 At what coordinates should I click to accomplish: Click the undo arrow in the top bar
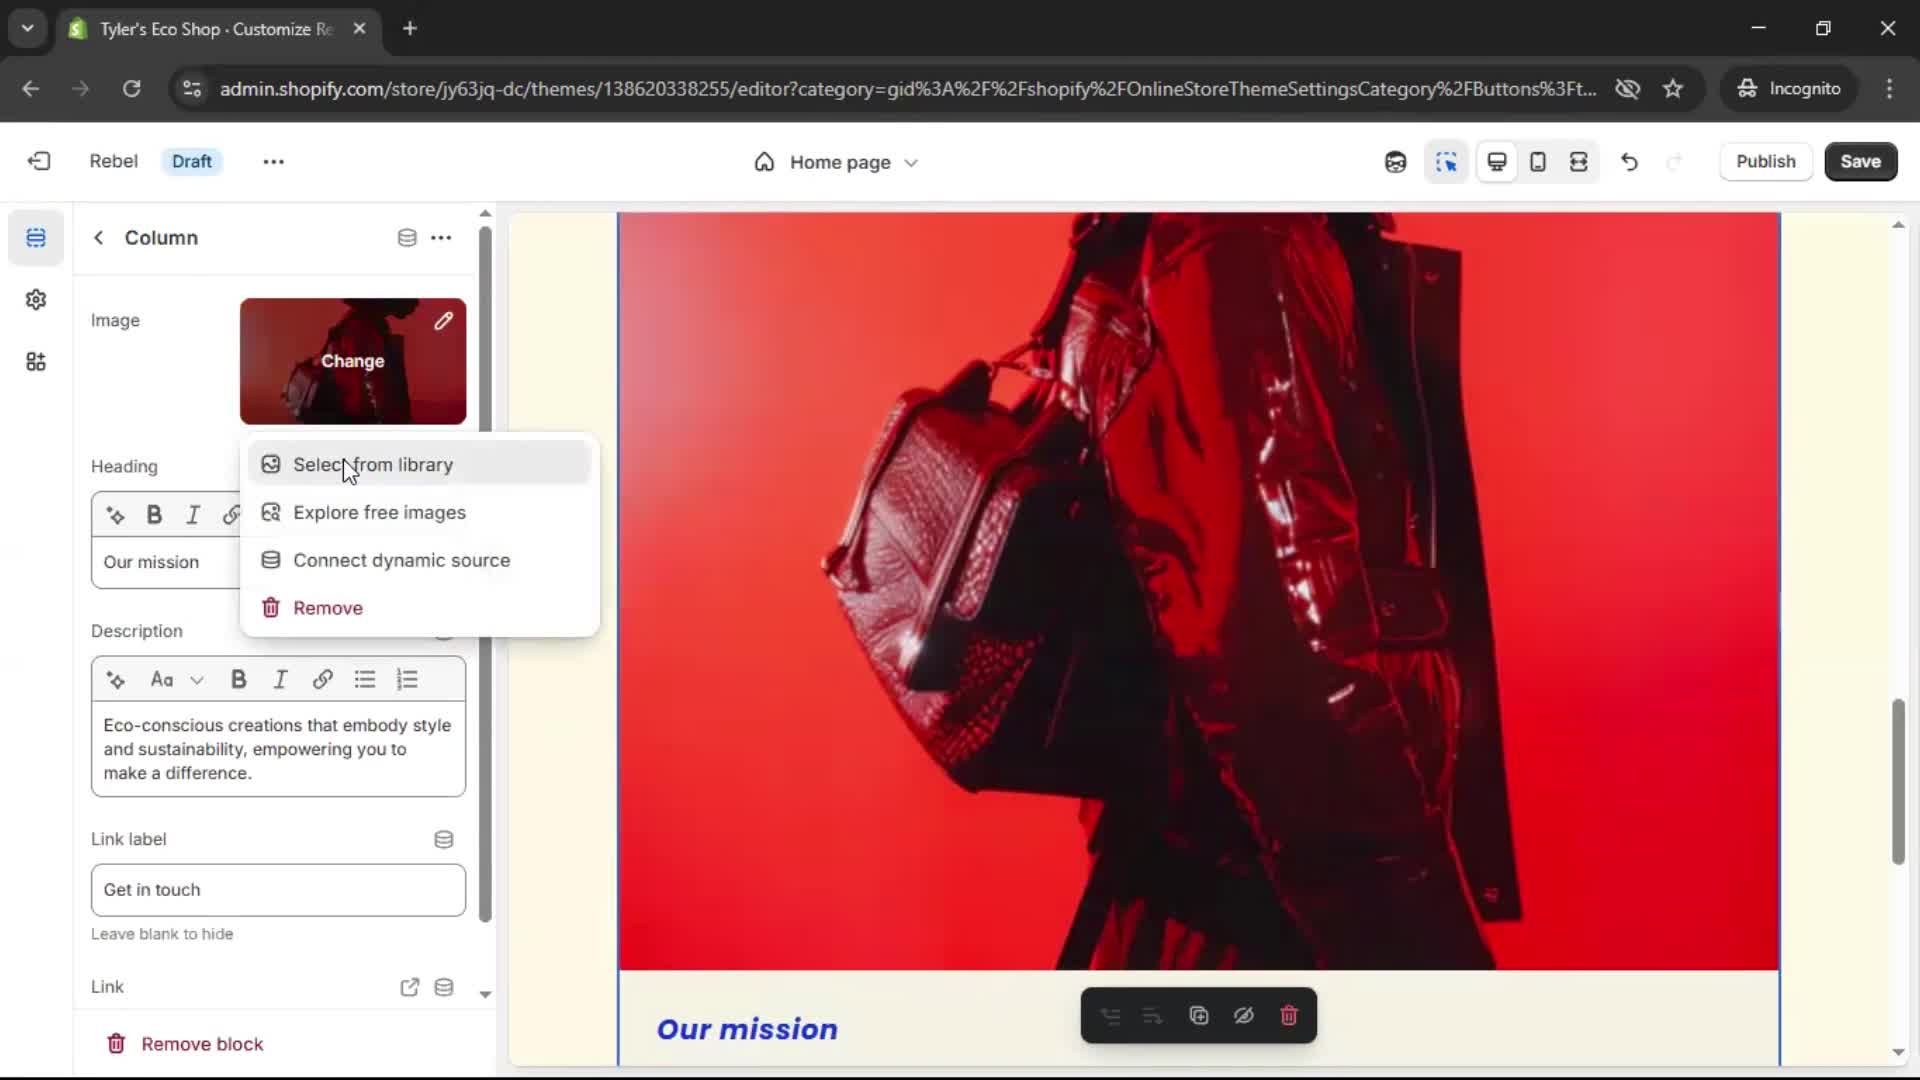1629,162
